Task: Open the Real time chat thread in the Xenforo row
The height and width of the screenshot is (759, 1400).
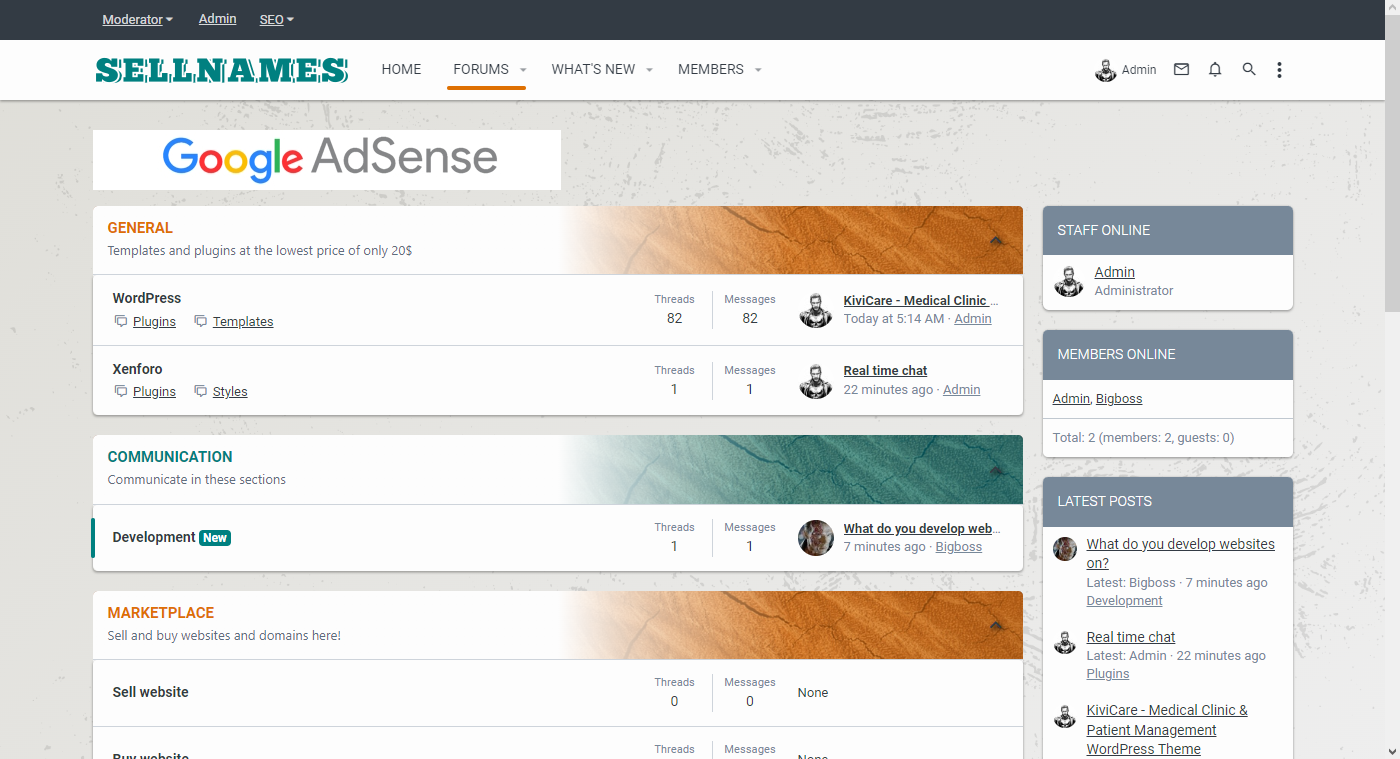Action: (885, 370)
